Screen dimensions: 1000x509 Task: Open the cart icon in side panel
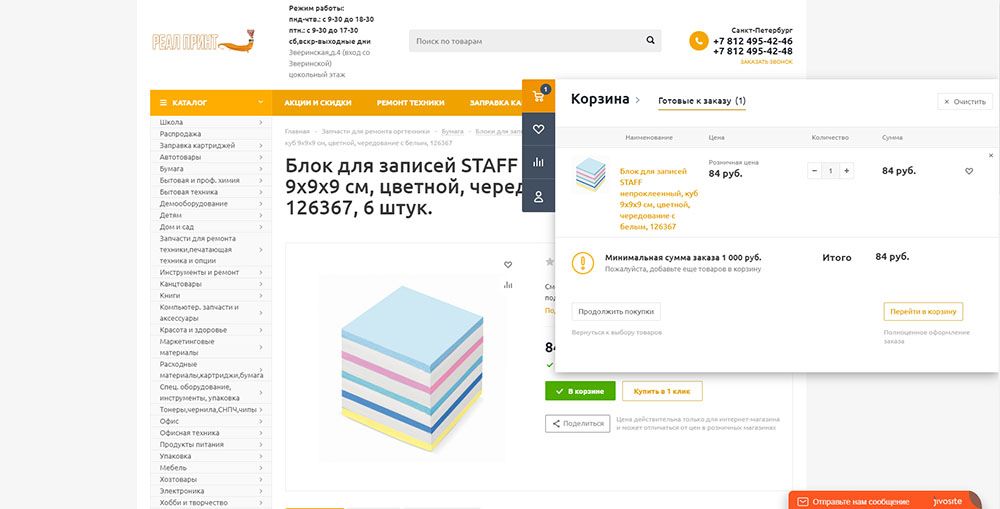(x=538, y=97)
